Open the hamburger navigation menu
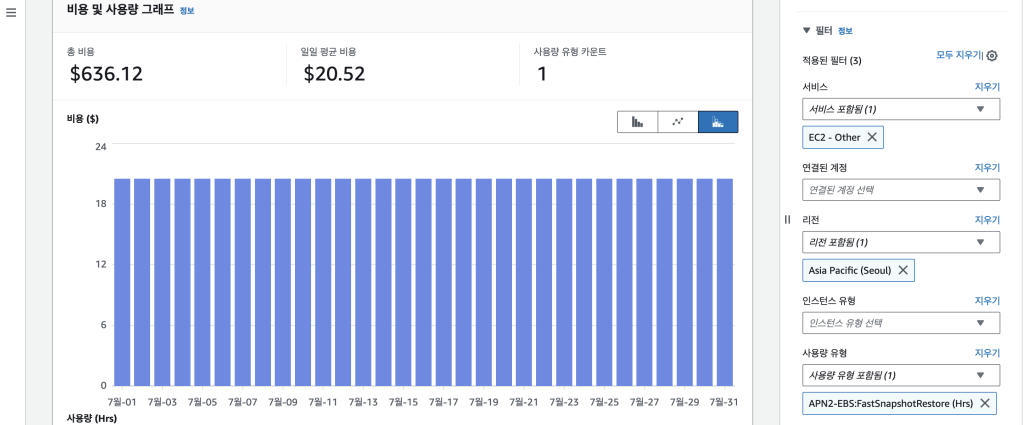This screenshot has width=1024, height=425. 11,13
